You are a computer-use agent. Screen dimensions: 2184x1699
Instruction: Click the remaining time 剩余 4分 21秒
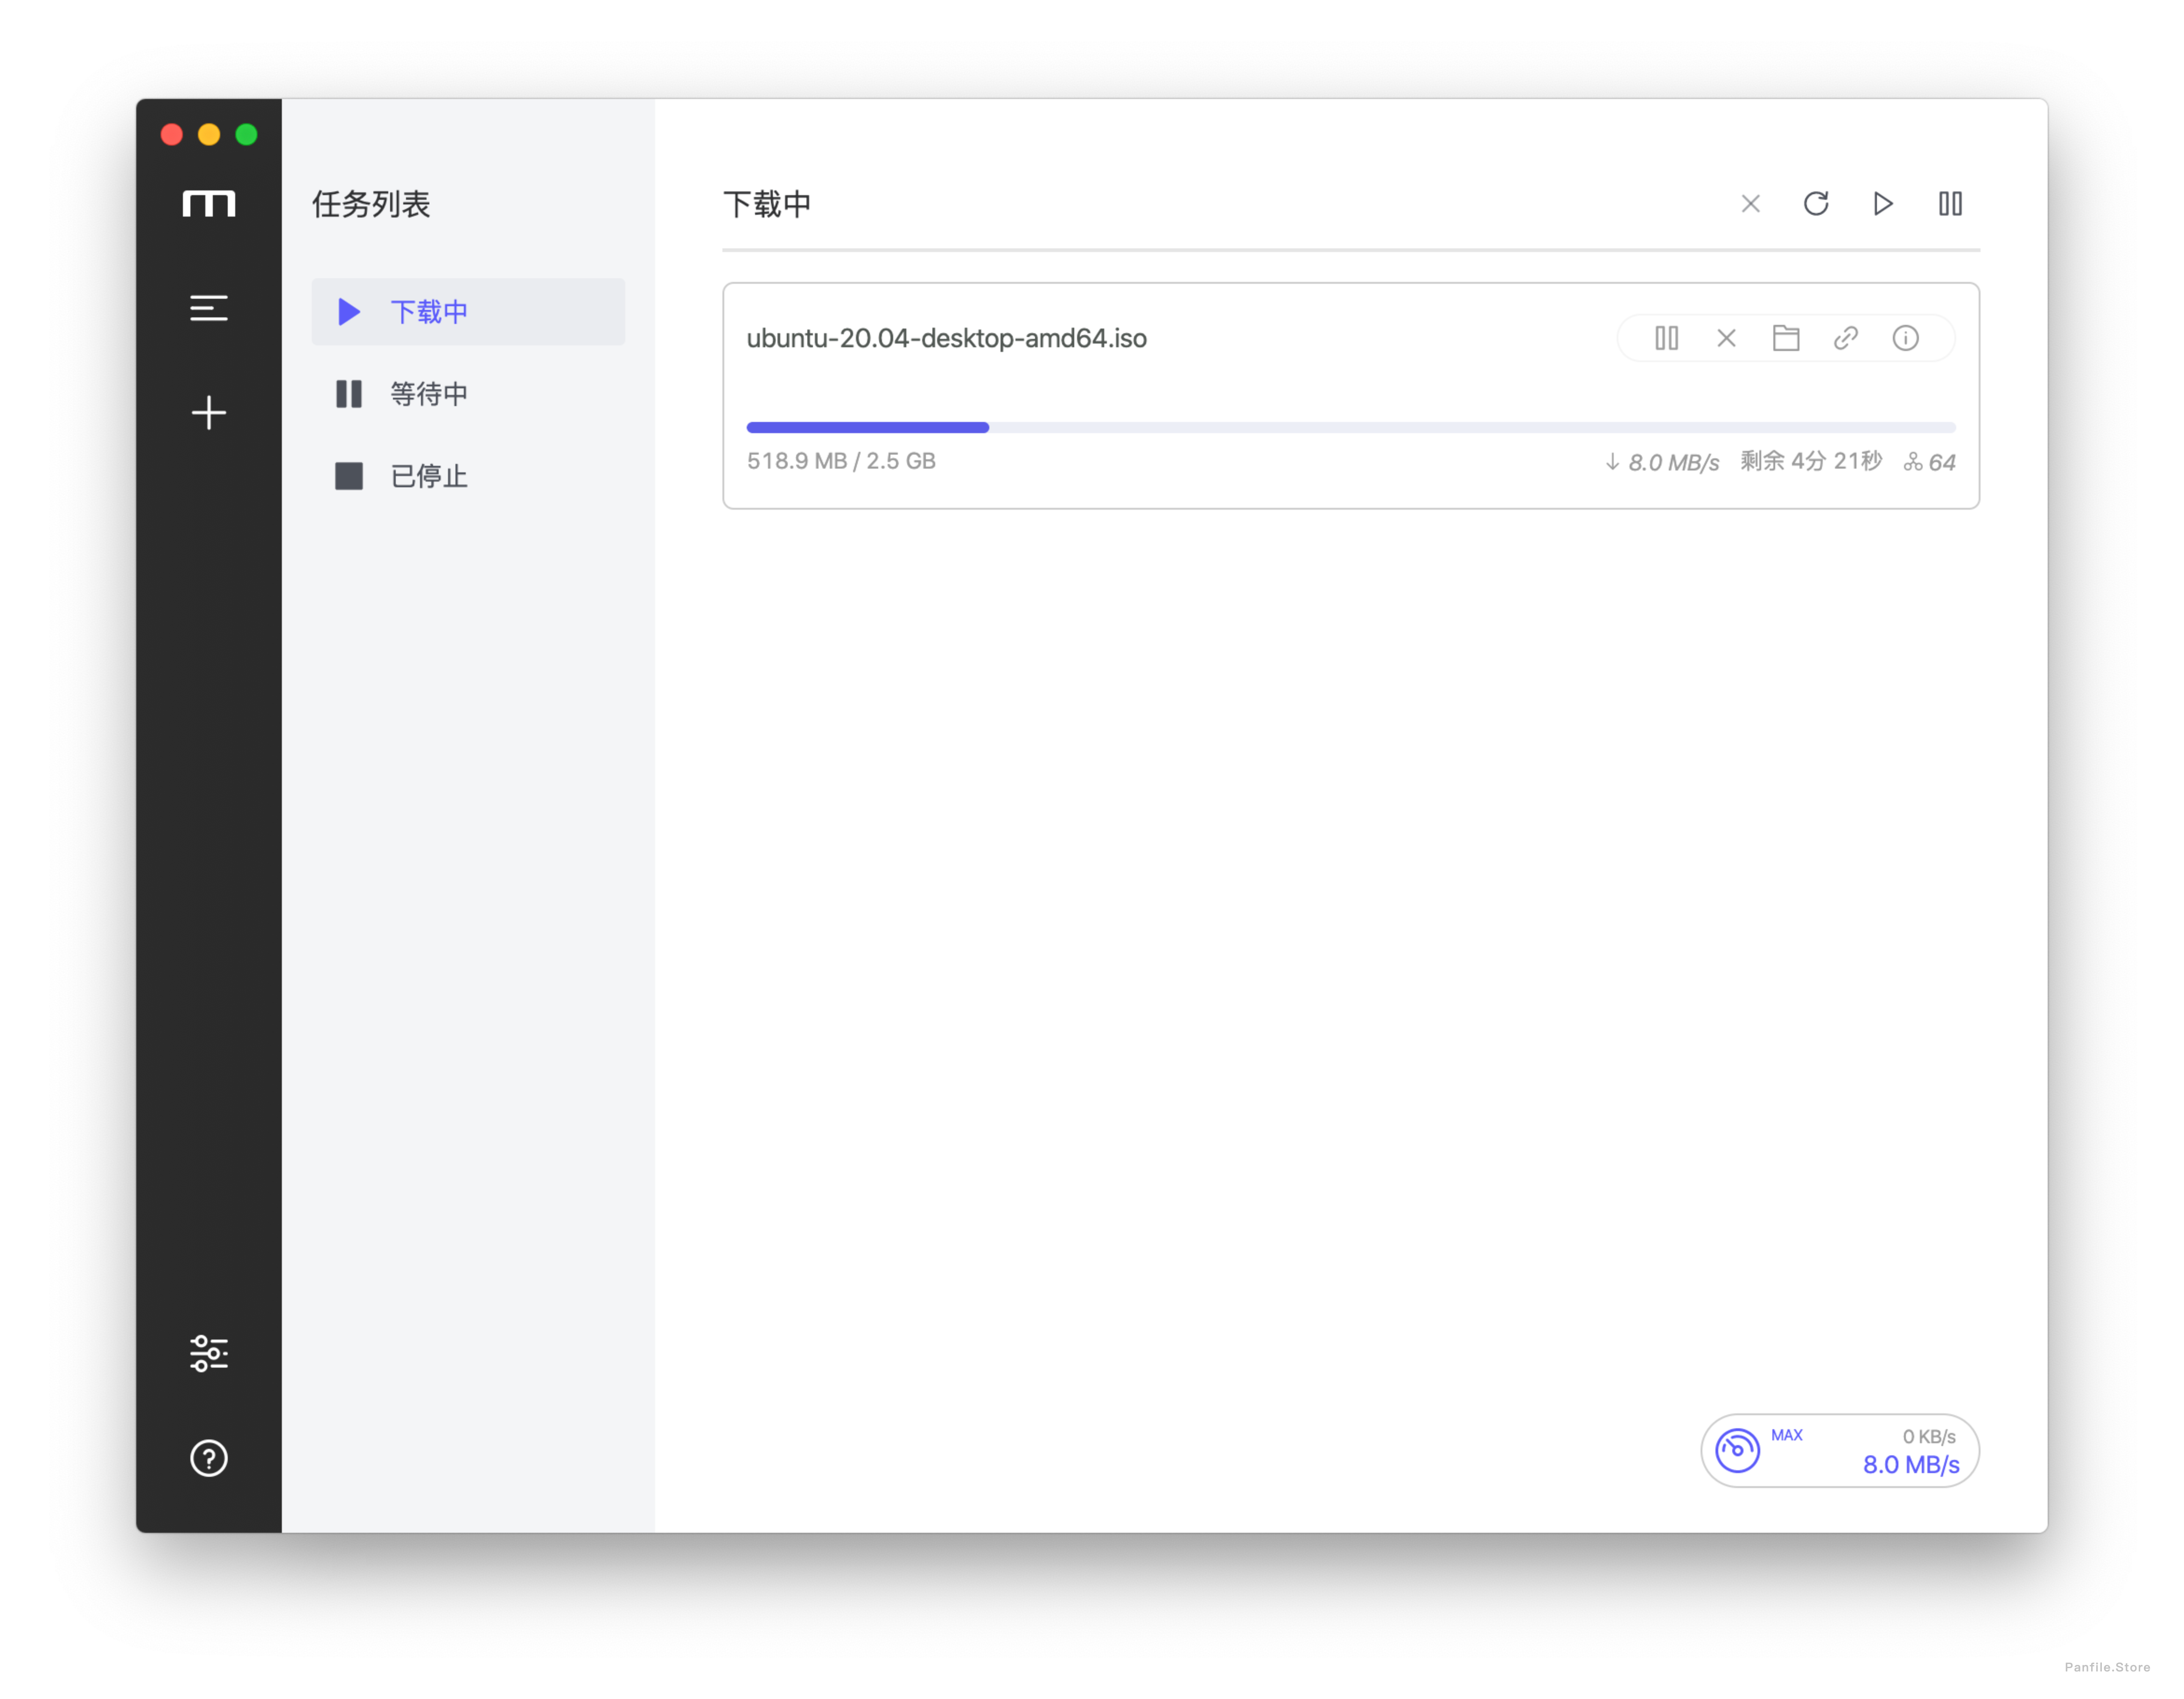coord(1811,461)
